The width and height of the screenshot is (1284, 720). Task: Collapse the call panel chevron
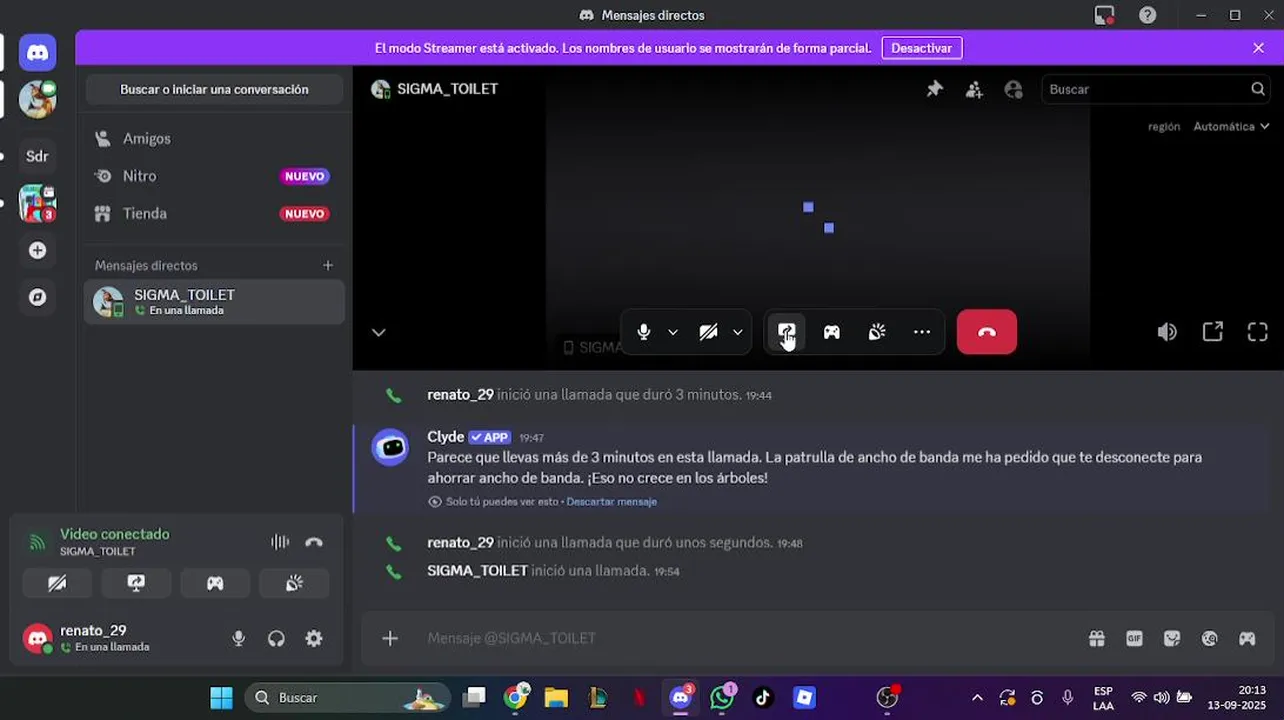[379, 332]
